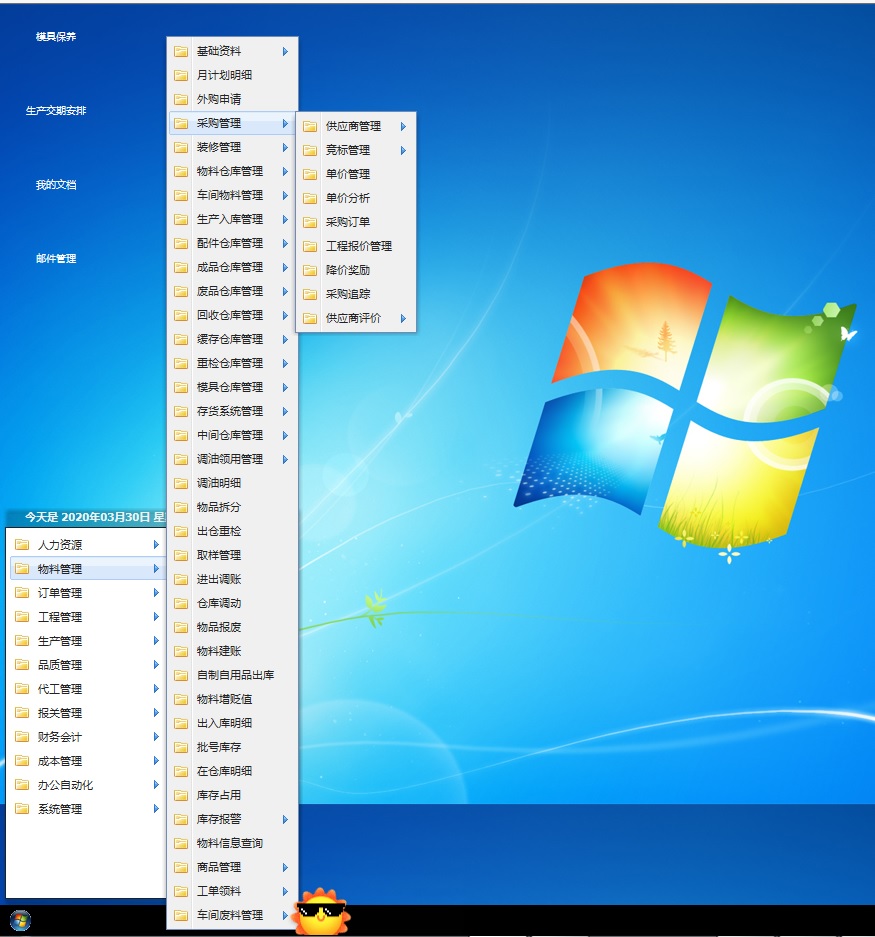Click the date banner 今天是 2020年03月30日
Screen dimensions: 875x937
[87, 517]
